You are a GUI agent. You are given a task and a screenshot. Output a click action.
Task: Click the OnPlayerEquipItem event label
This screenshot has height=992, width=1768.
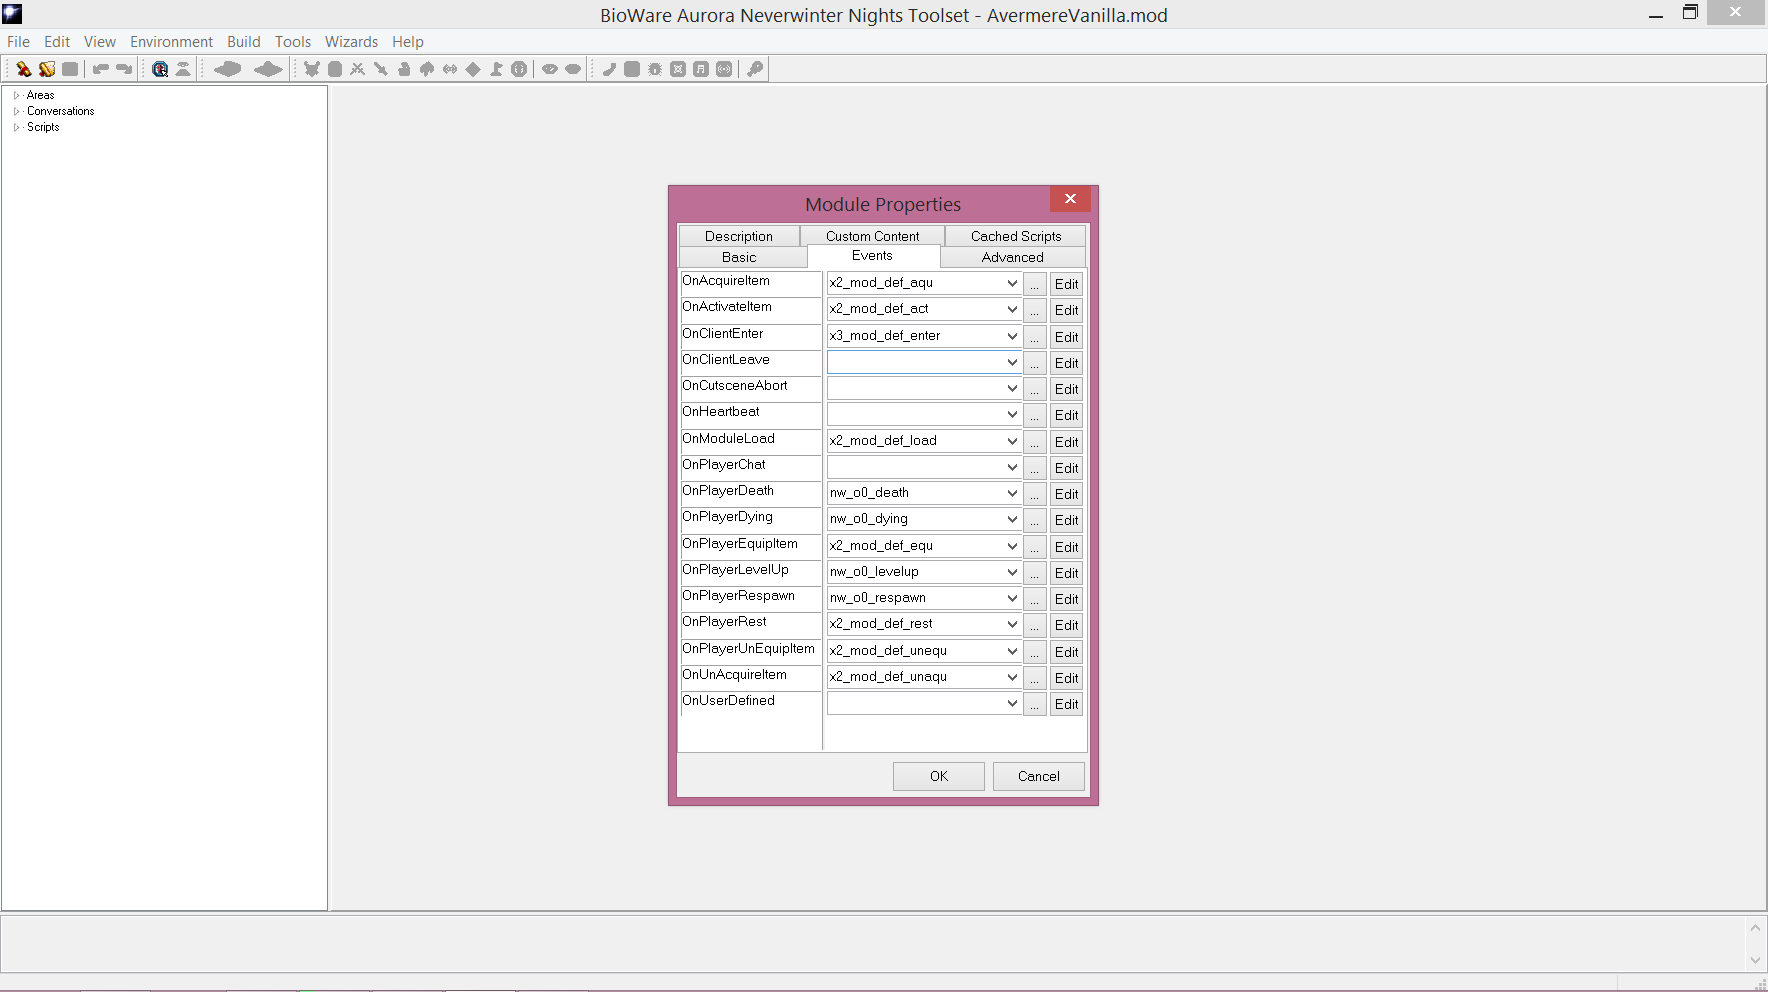740,543
